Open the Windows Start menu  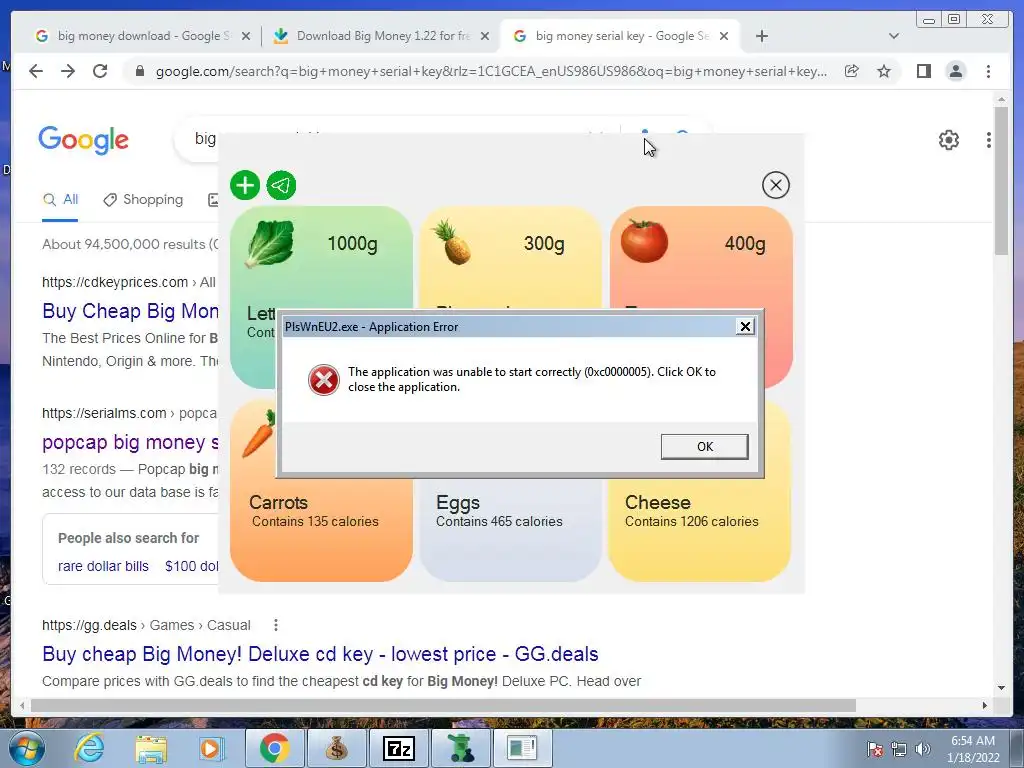(x=27, y=749)
